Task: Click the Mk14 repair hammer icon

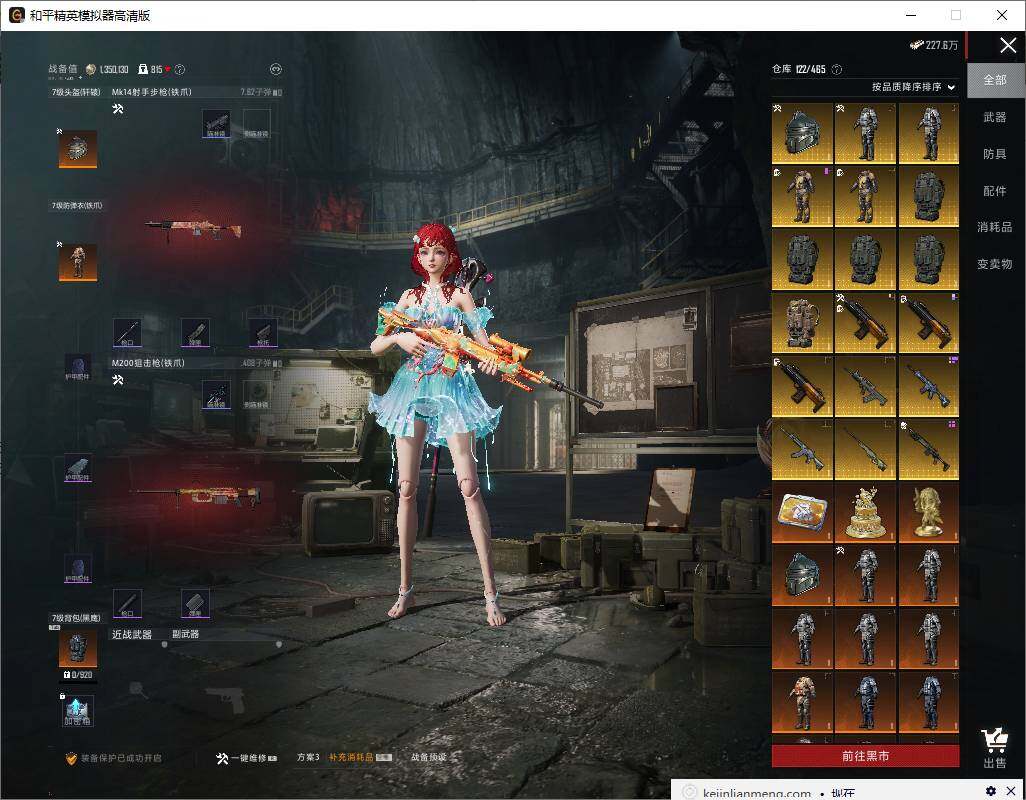Action: [x=118, y=109]
